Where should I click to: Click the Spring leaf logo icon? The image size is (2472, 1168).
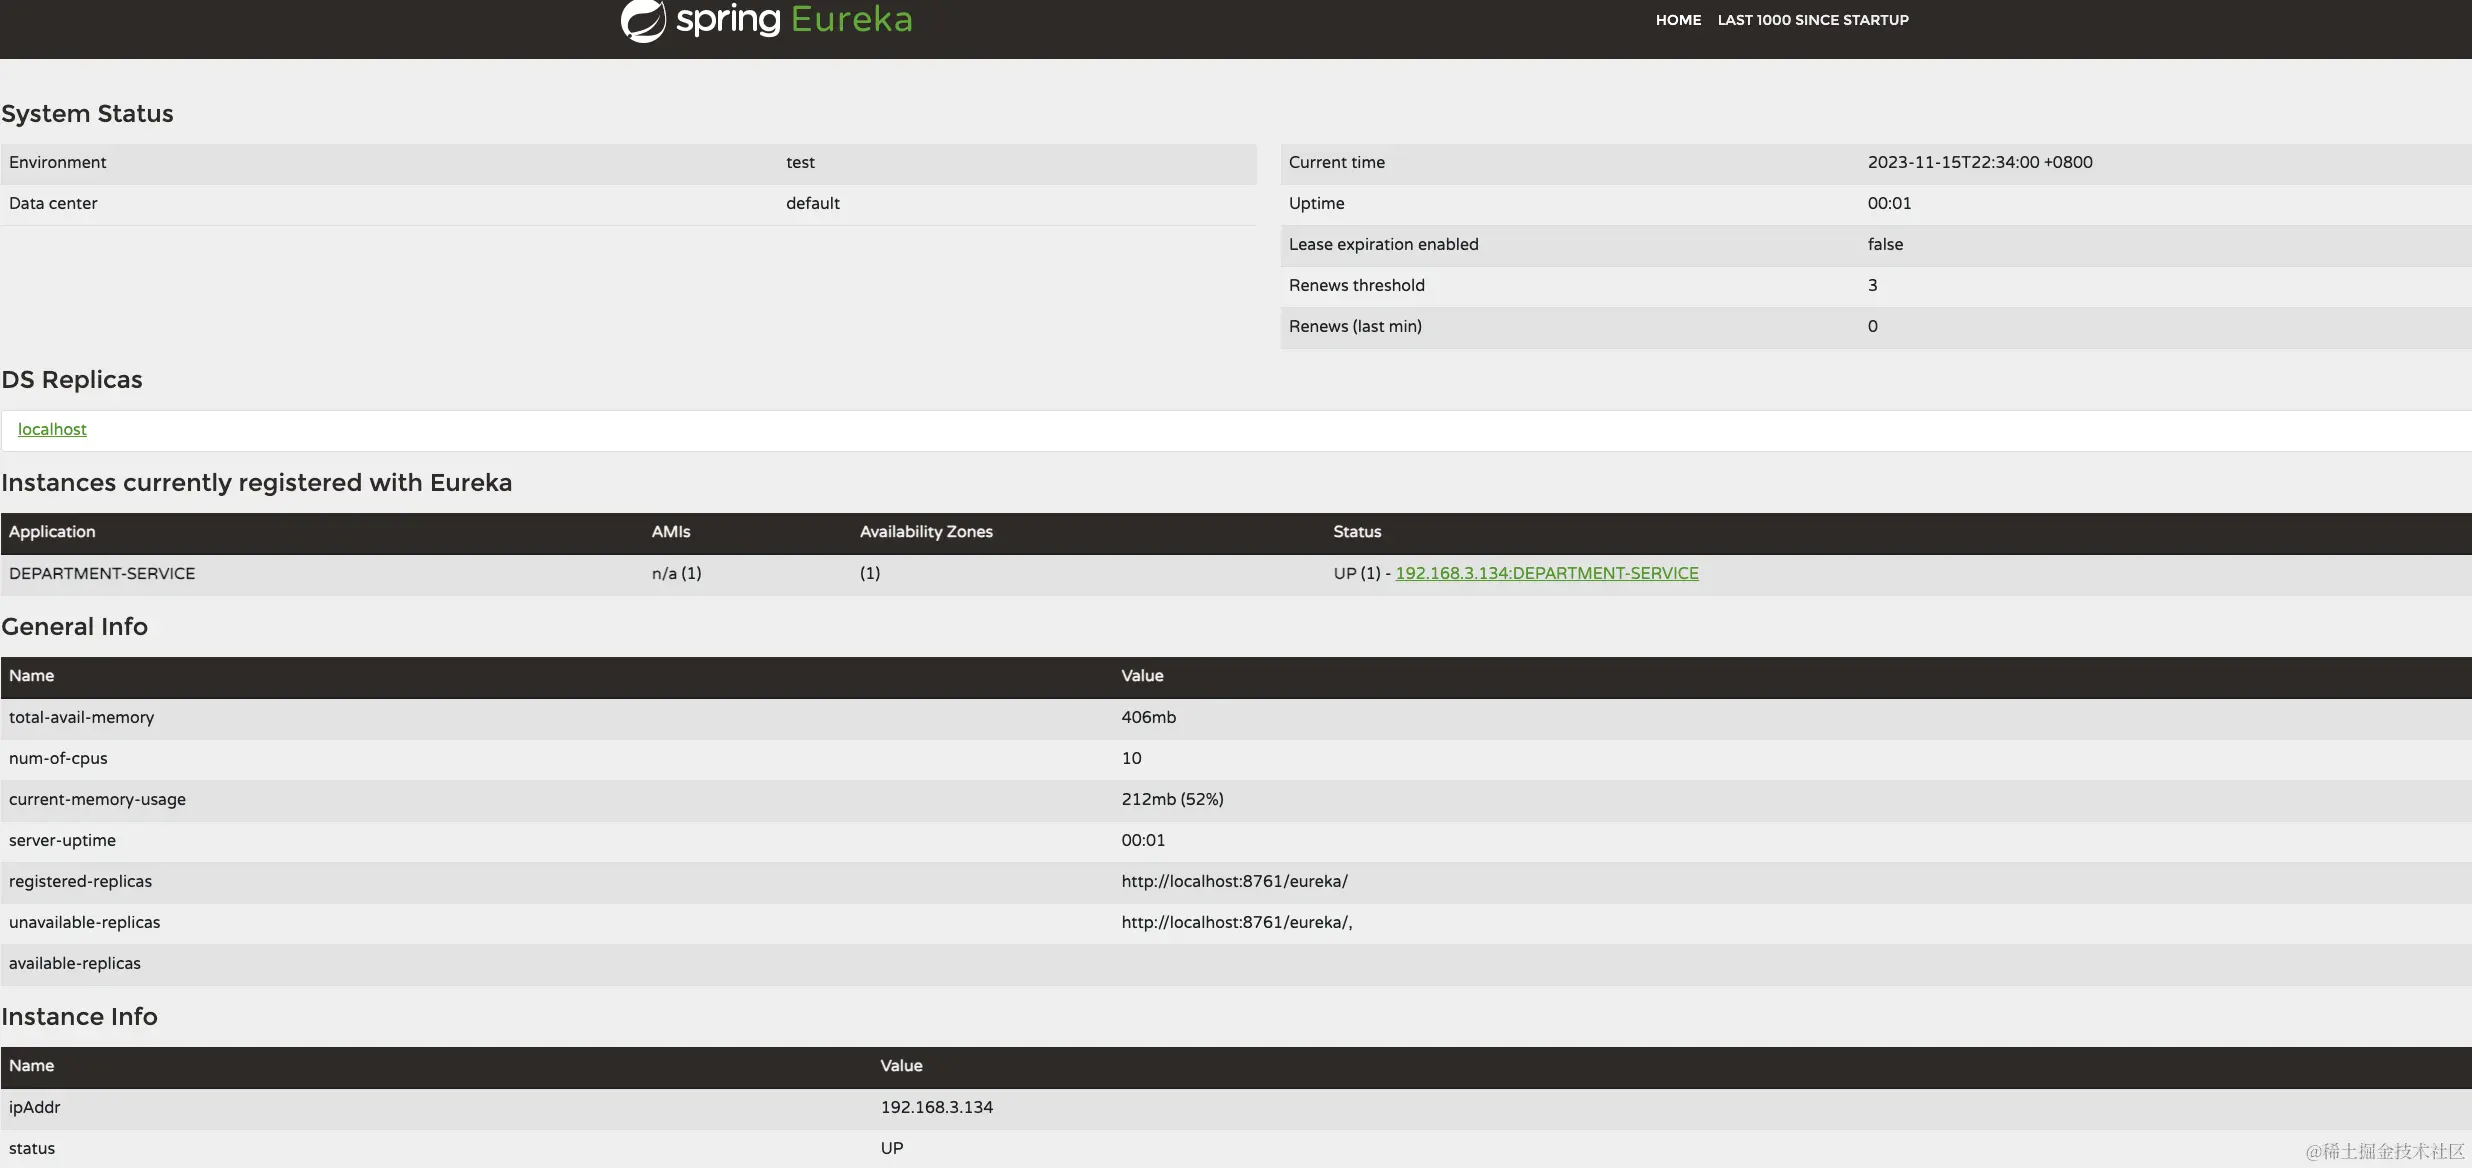point(643,20)
